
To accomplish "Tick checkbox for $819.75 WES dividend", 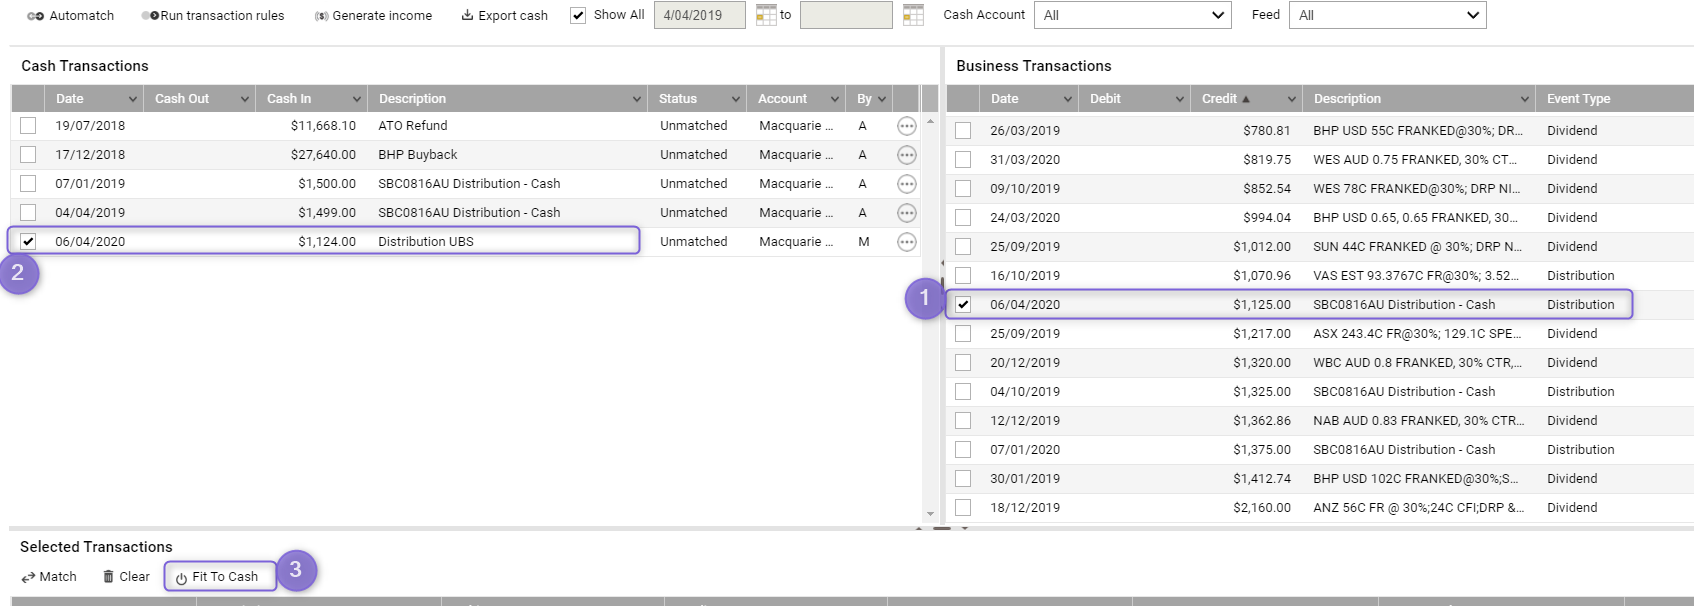I will pyautogui.click(x=963, y=160).
